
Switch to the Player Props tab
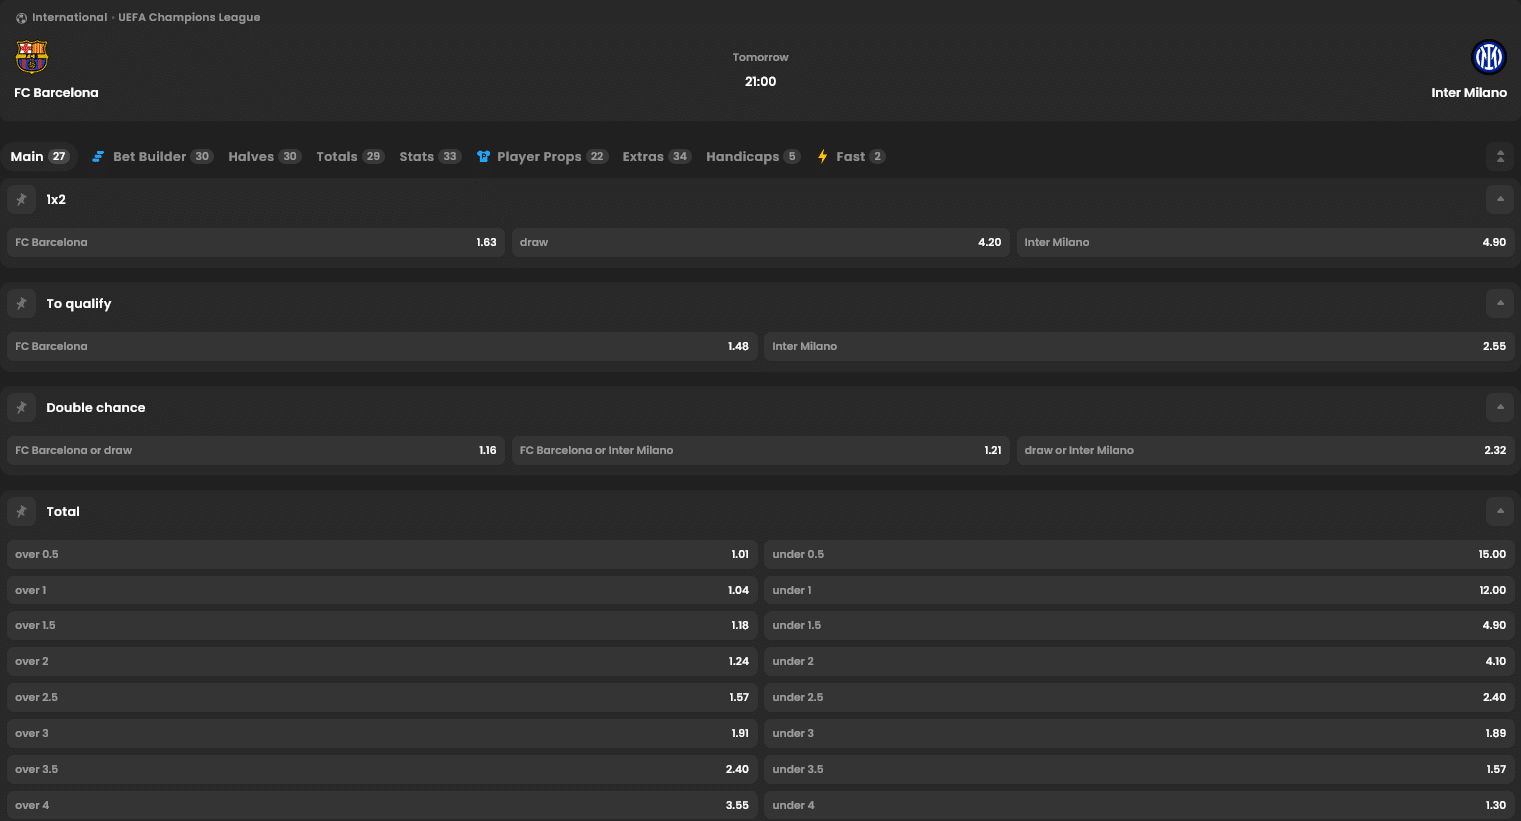(542, 156)
